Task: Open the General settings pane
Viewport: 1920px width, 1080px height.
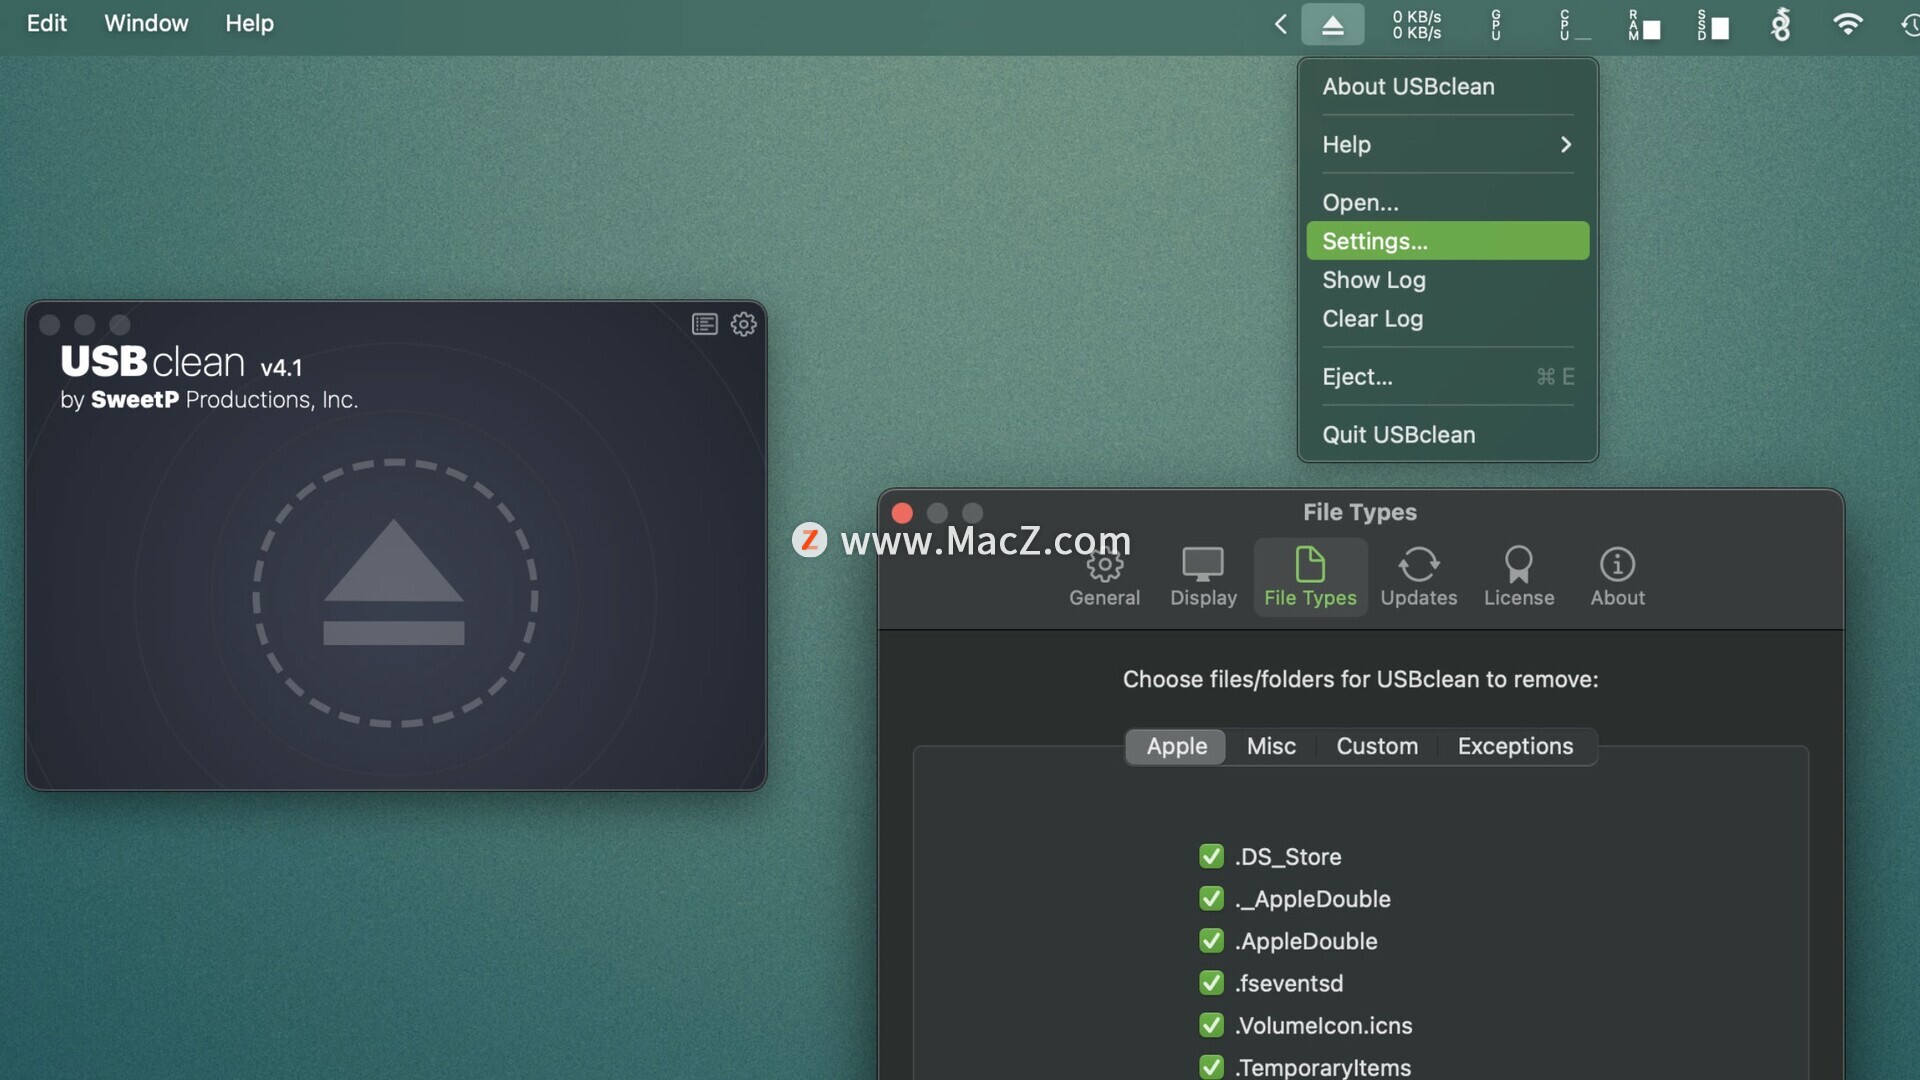Action: pyautogui.click(x=1104, y=578)
